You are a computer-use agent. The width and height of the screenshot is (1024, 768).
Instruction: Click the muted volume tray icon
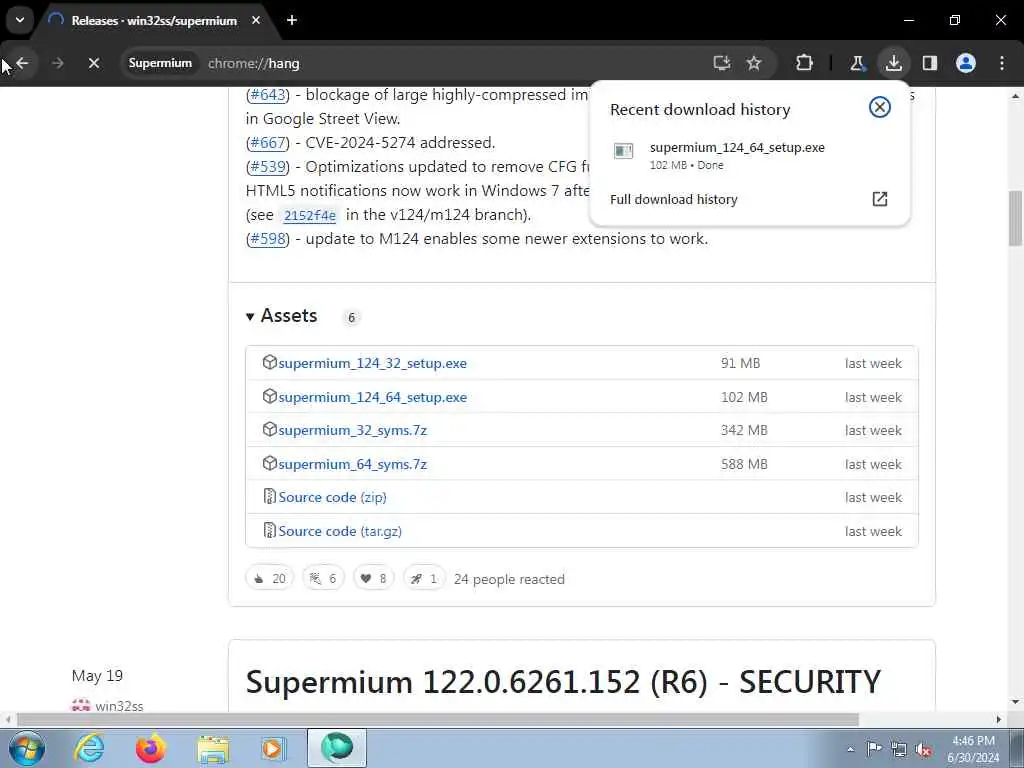tap(923, 749)
